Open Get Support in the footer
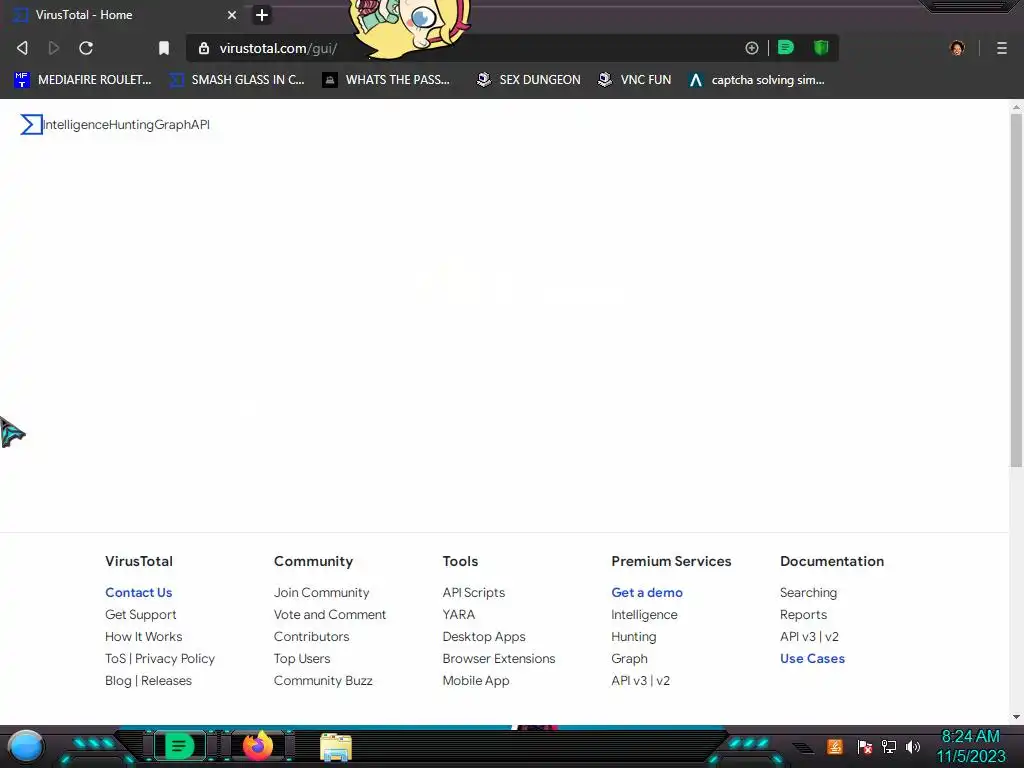 [x=140, y=615]
